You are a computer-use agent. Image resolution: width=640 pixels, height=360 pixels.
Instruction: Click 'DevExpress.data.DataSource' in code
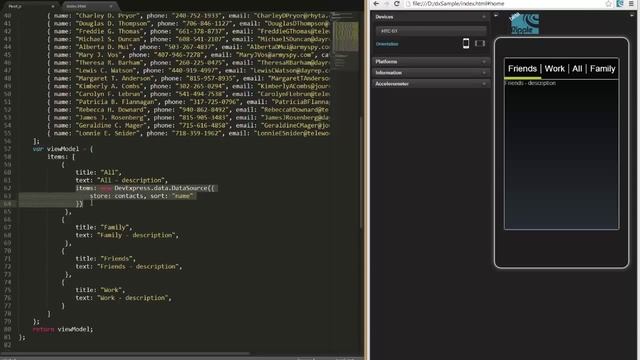click(x=161, y=188)
